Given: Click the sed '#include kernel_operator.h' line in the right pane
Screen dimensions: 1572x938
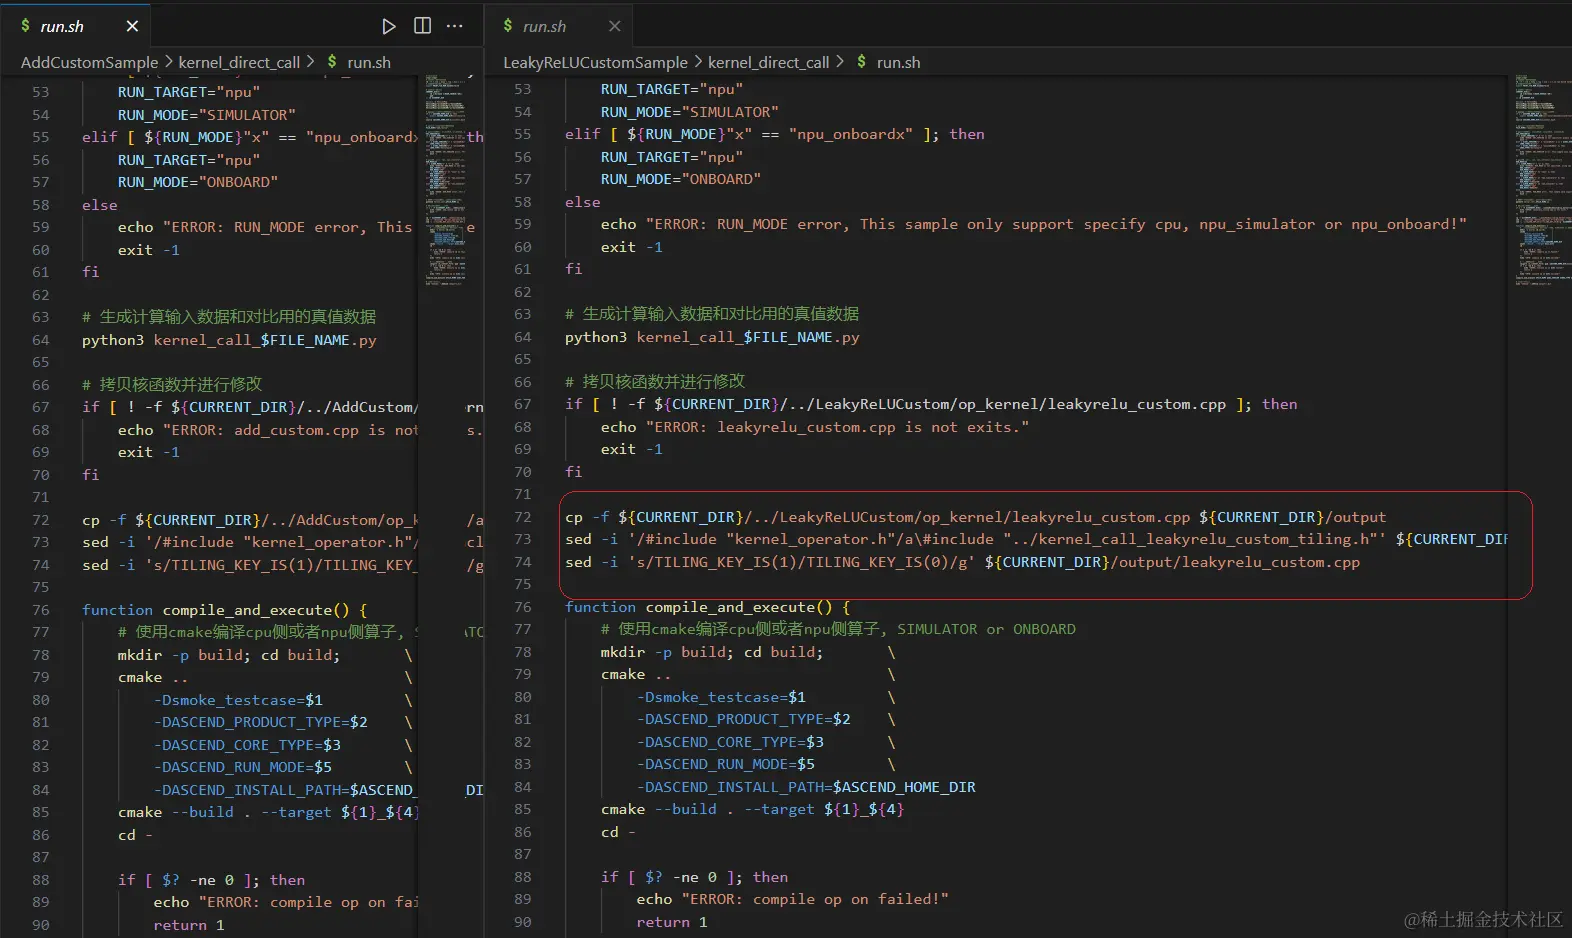Looking at the screenshot, I should point(1036,539).
